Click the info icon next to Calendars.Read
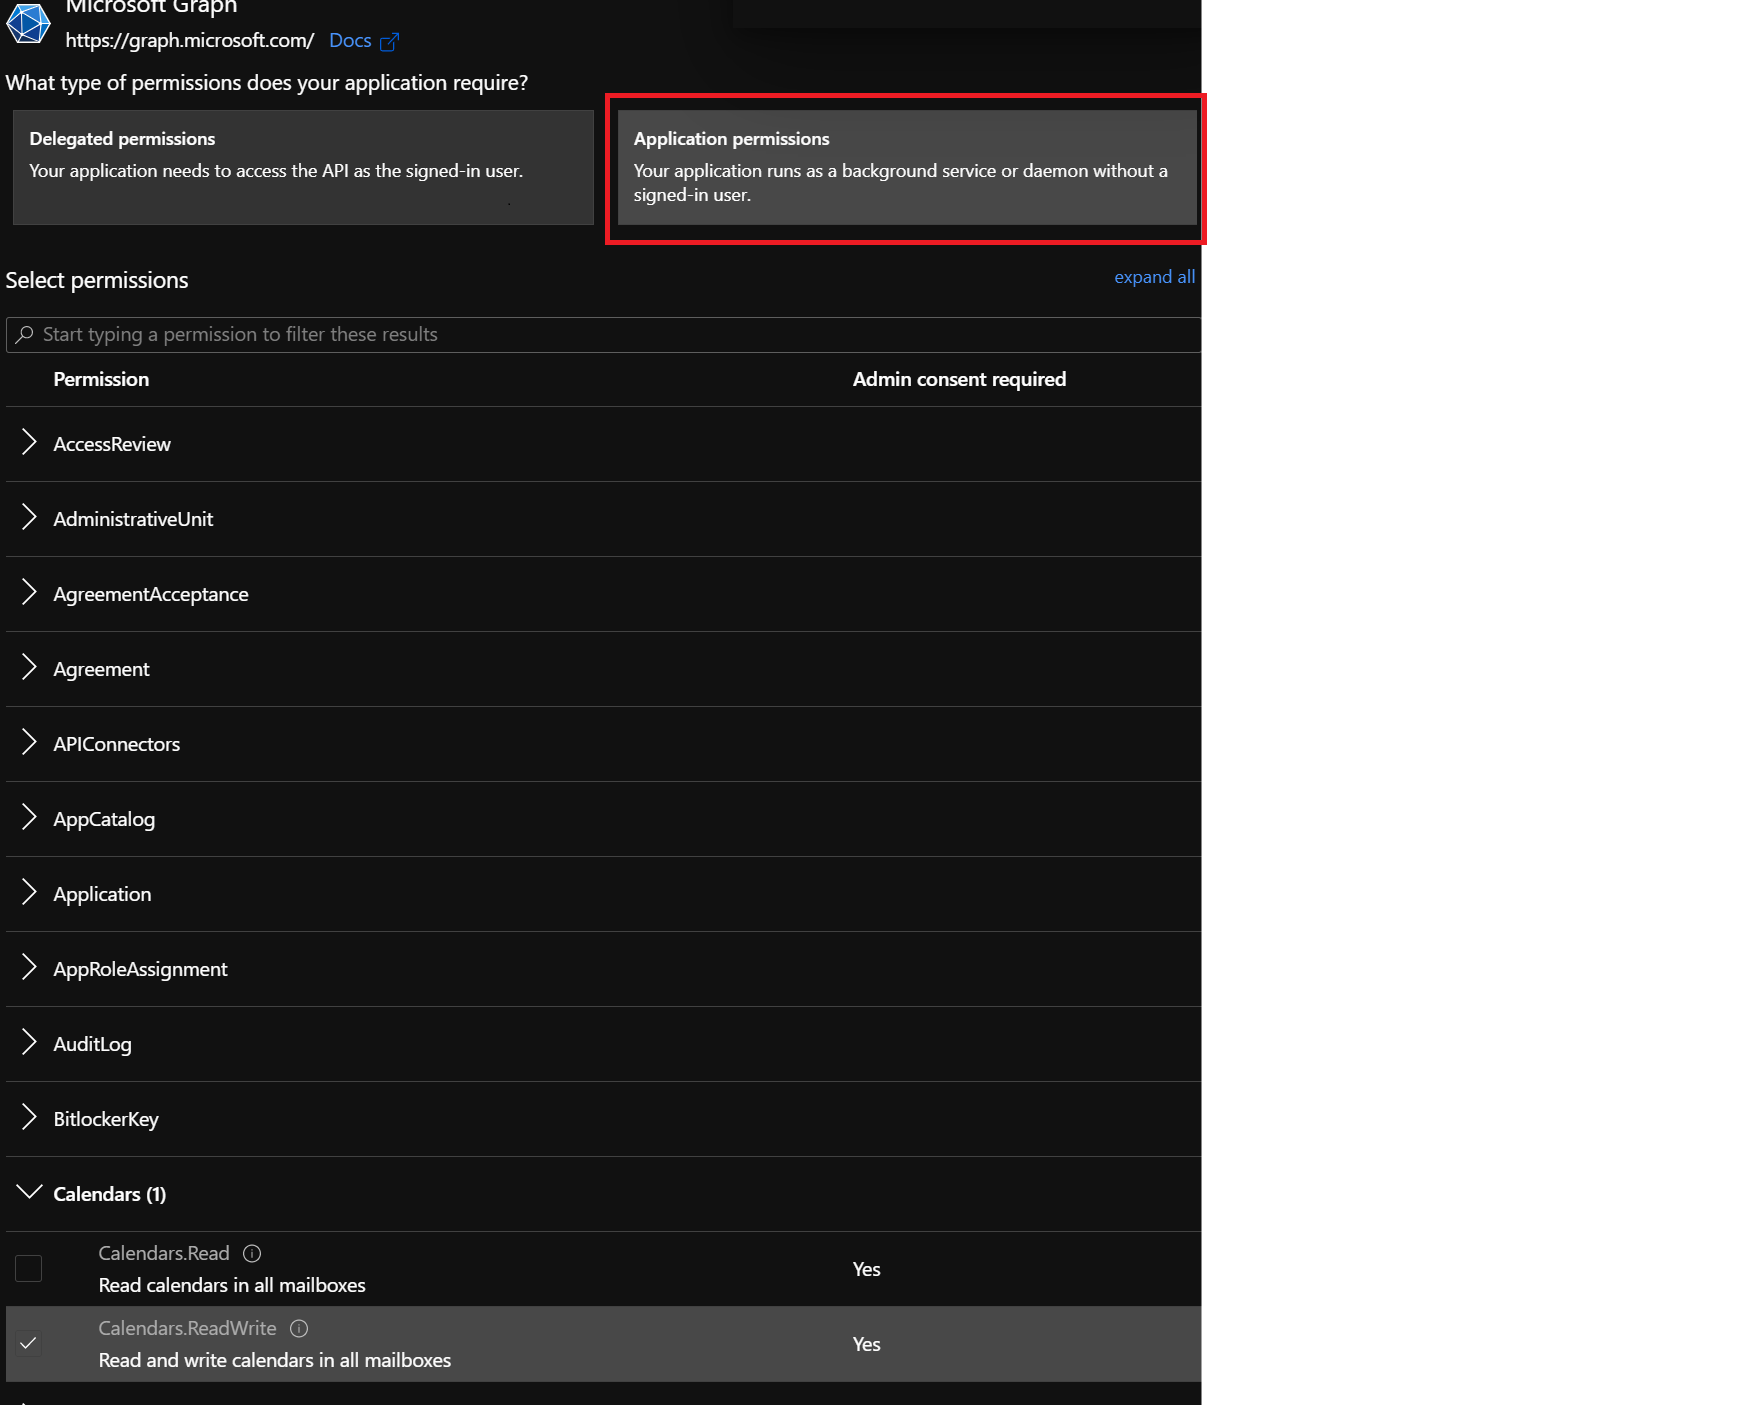Viewport: 1743px width, 1405px height. pos(252,1253)
